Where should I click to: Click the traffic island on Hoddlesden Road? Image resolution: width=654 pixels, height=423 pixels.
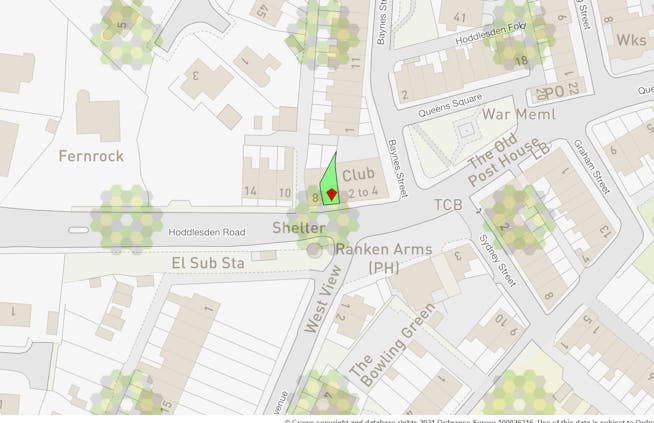point(78,230)
